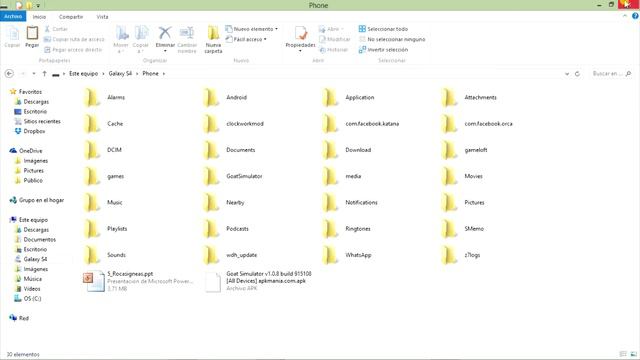
Task: Open the Archivo tab
Action: [13, 16]
